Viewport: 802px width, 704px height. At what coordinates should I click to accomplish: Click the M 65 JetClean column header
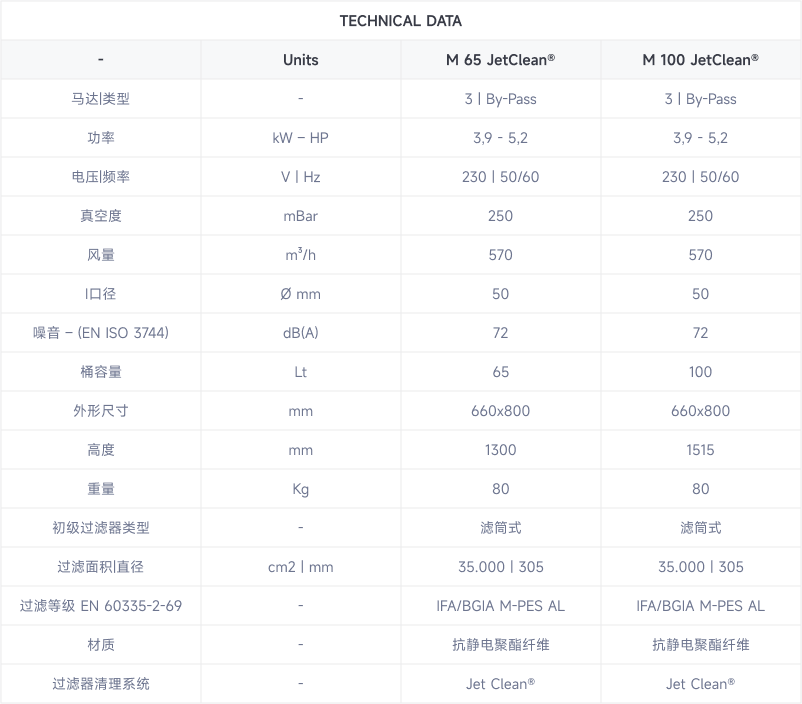[500, 60]
